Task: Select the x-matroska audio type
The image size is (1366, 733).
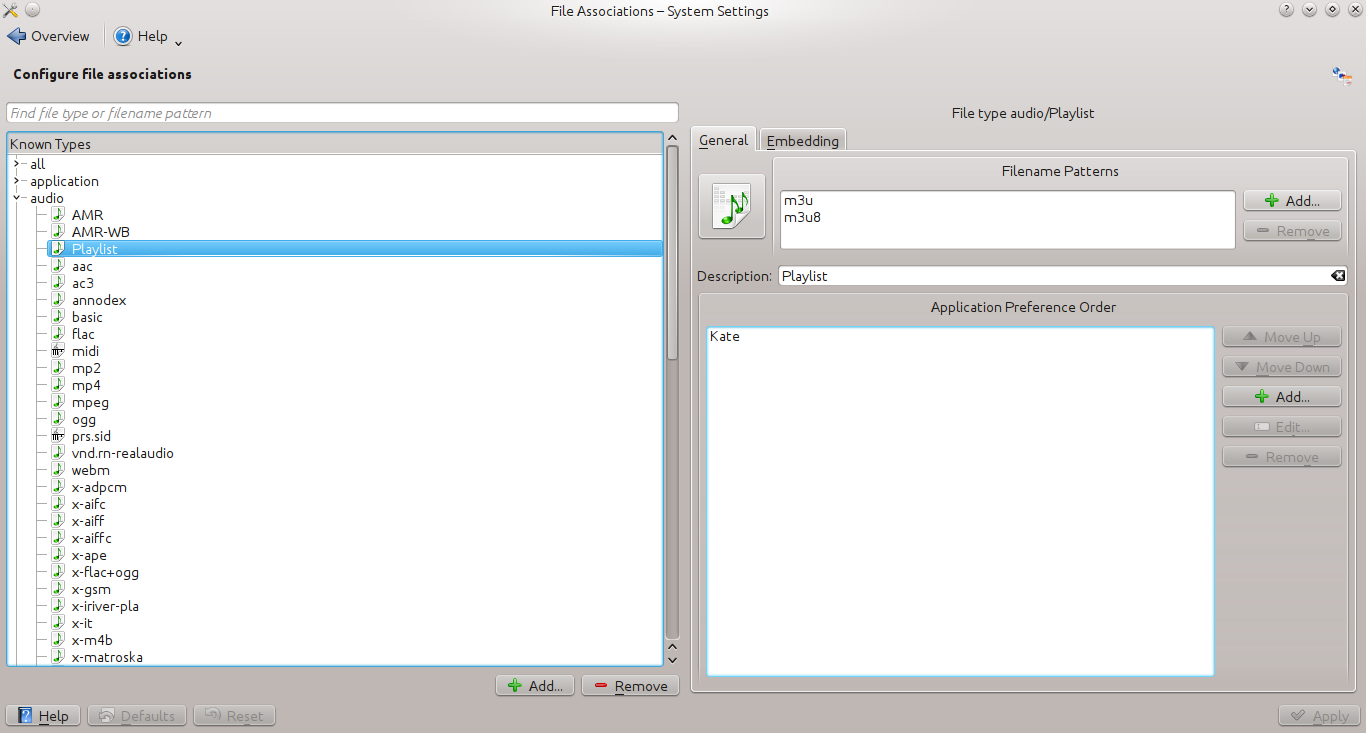Action: 107,657
